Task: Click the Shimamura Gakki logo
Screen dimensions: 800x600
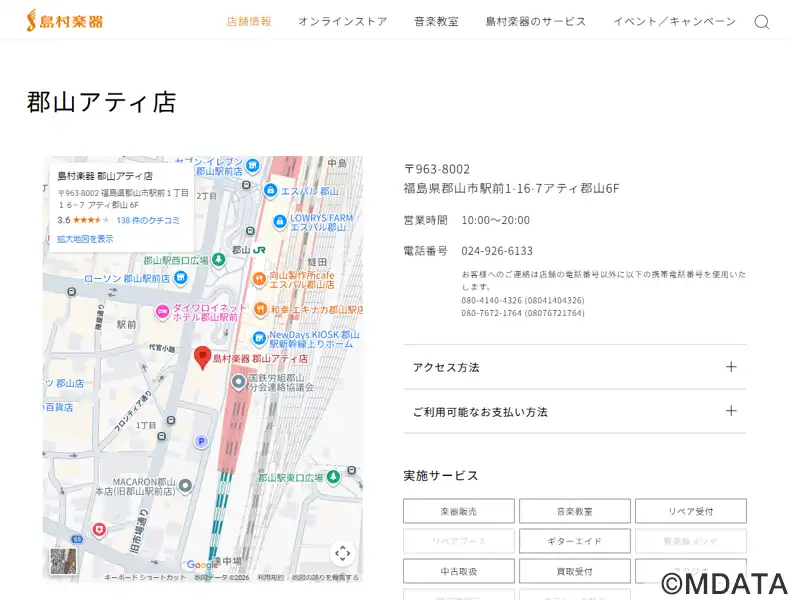Action: pos(65,20)
